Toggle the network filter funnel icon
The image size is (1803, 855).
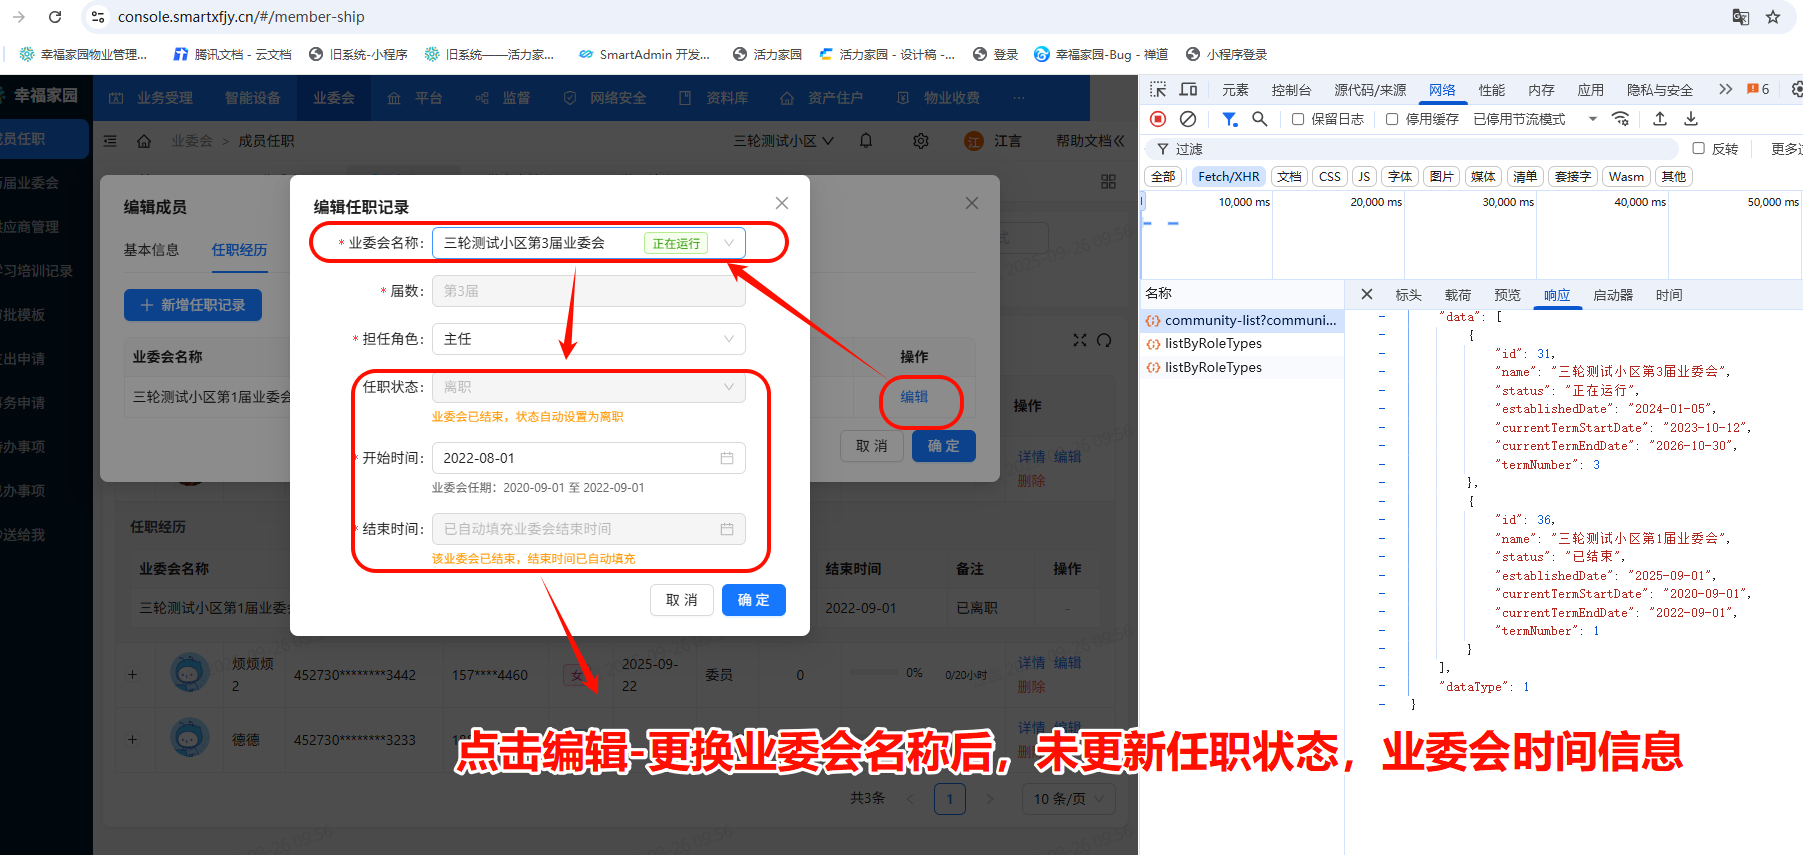tap(1229, 119)
